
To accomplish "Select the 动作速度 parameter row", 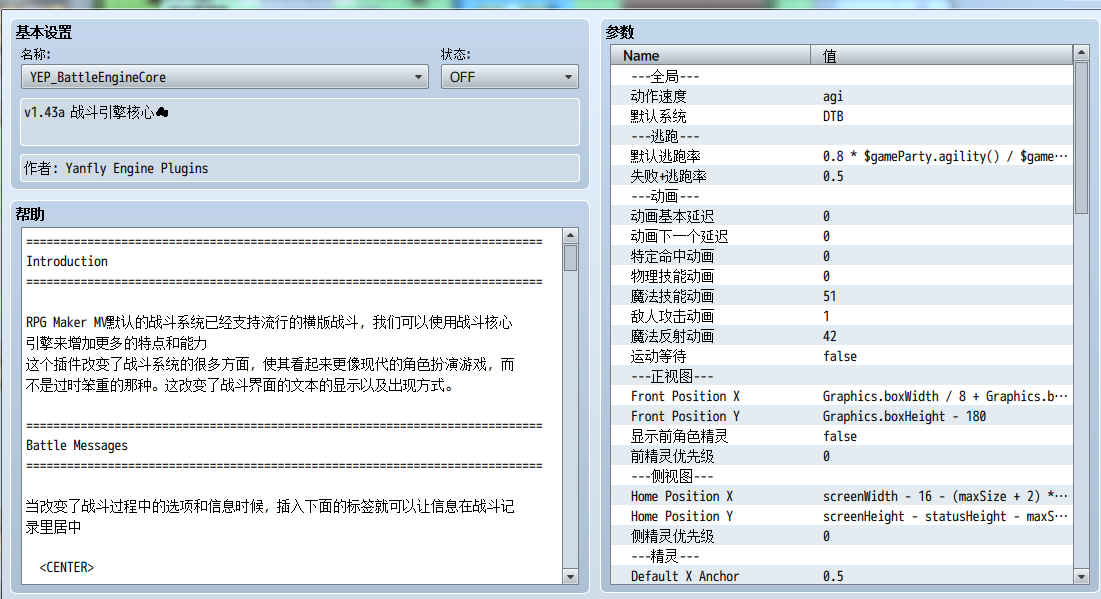I will 842,96.
